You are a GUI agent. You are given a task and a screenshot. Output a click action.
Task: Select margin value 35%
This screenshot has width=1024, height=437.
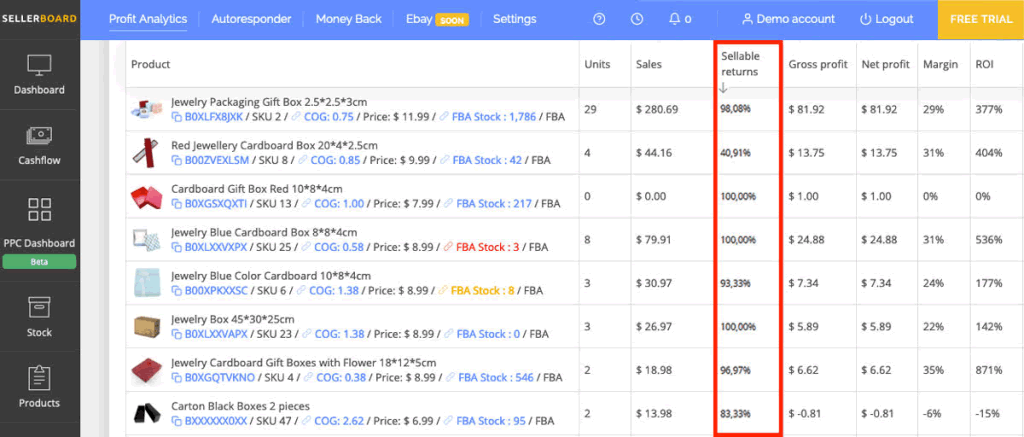933,370
